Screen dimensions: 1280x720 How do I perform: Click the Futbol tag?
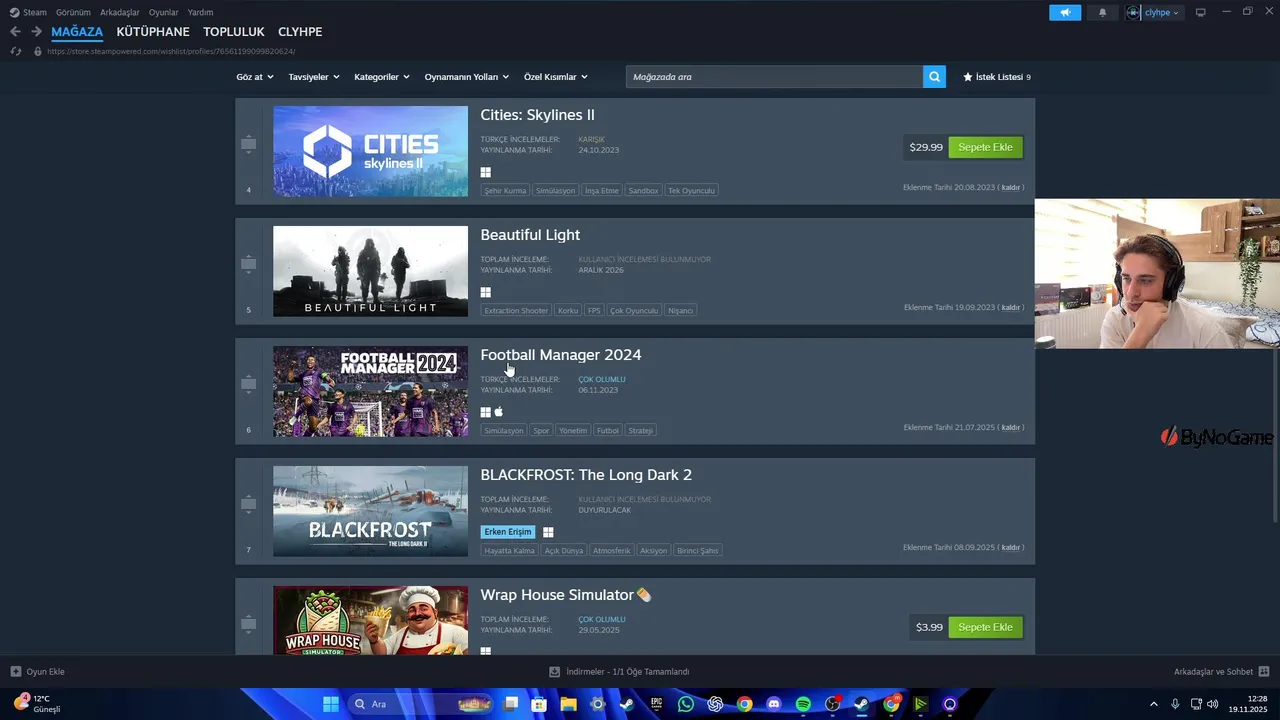(608, 430)
